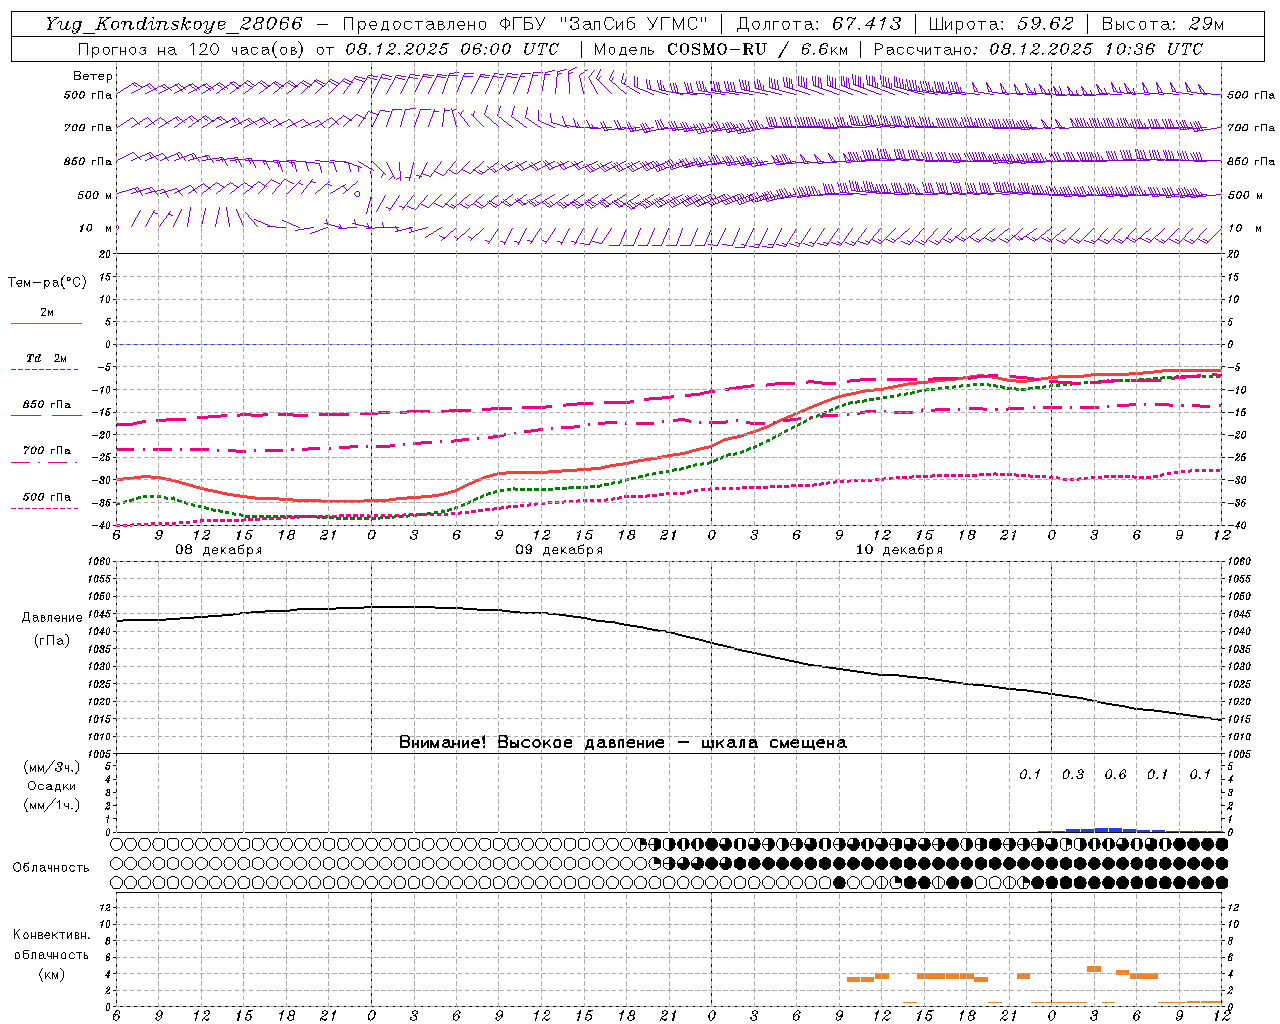Click the provider text "ЗапСиб УГМС"

click(636, 24)
